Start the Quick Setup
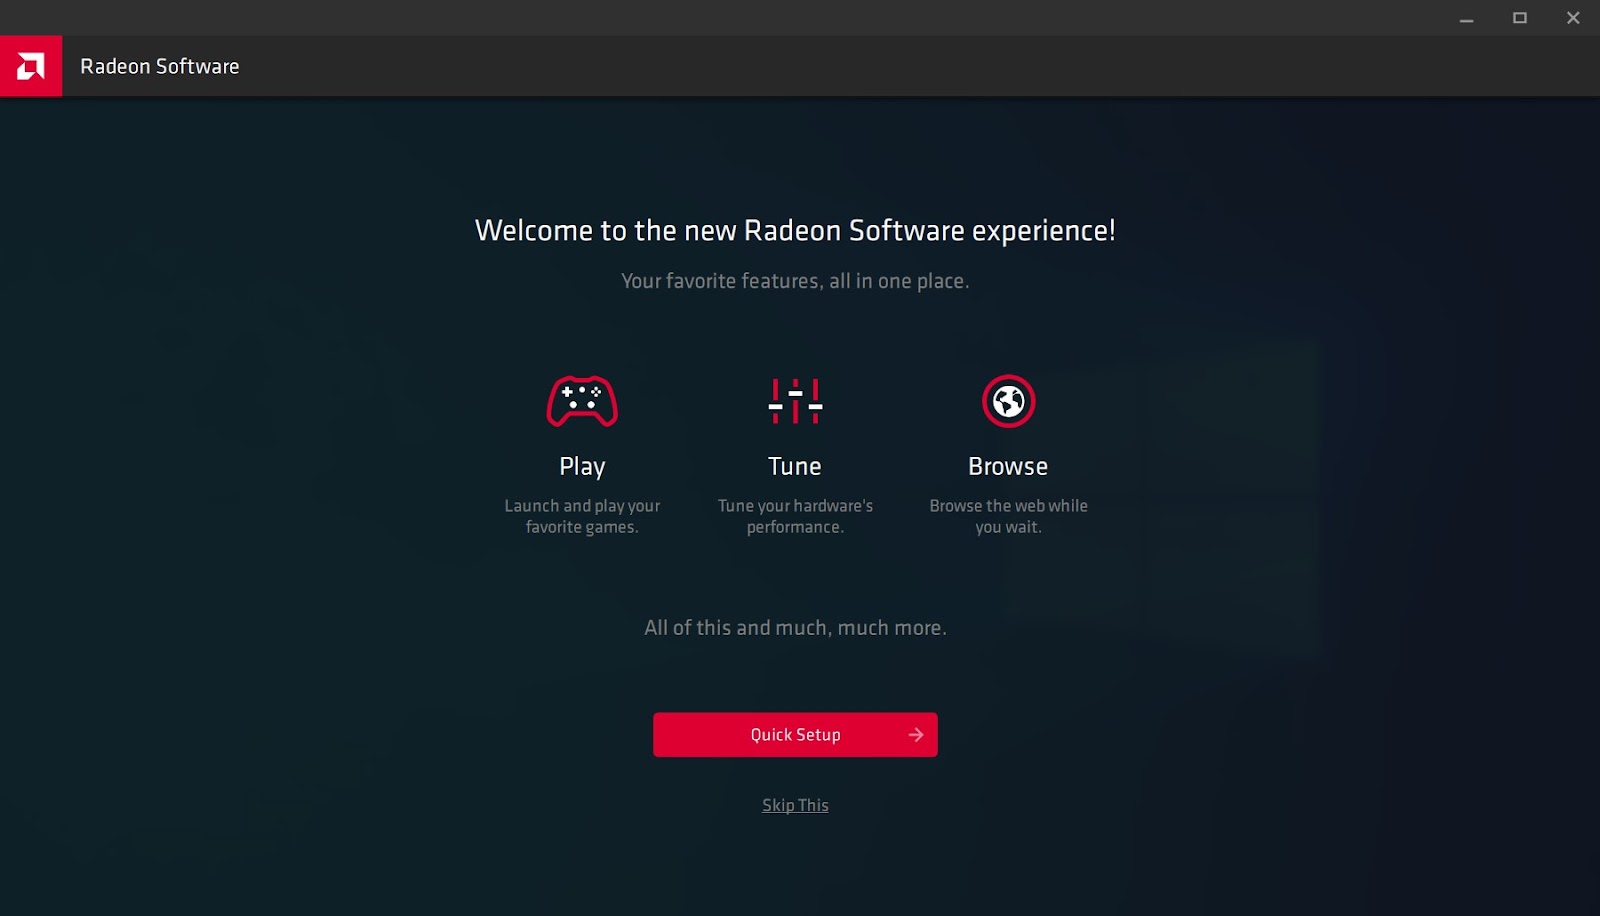 coord(795,735)
